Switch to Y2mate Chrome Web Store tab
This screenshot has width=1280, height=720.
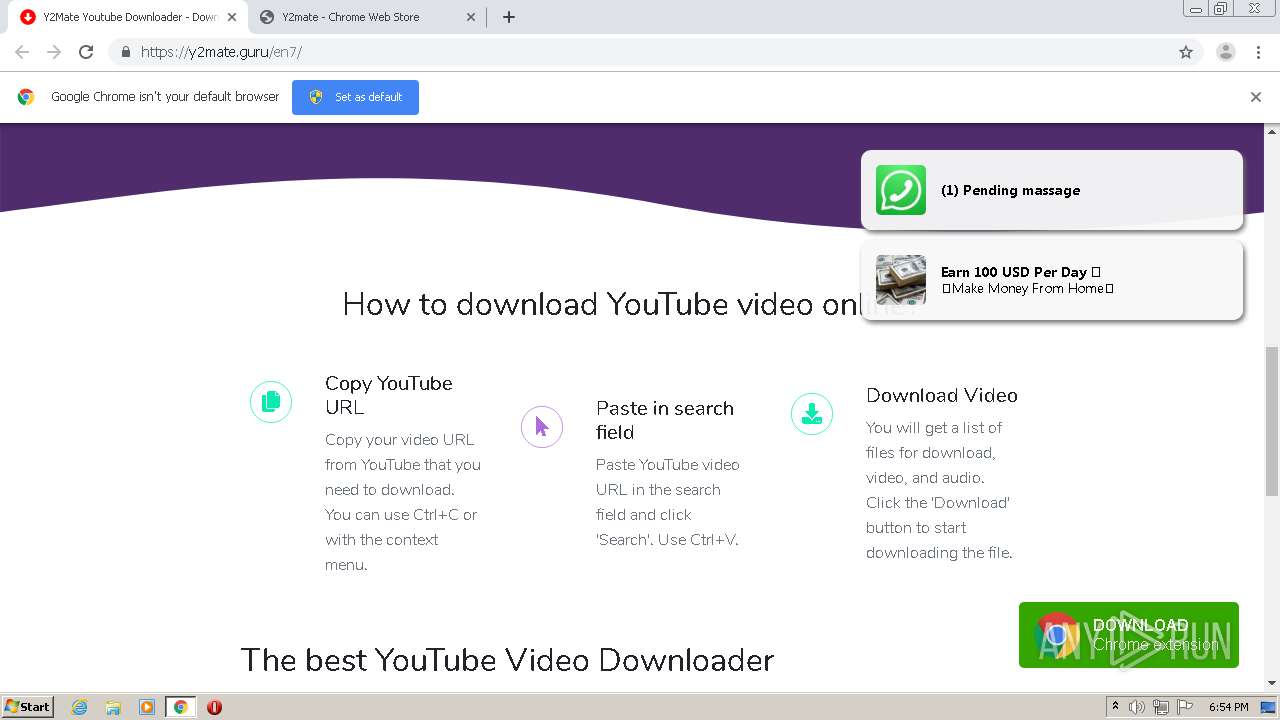[365, 17]
